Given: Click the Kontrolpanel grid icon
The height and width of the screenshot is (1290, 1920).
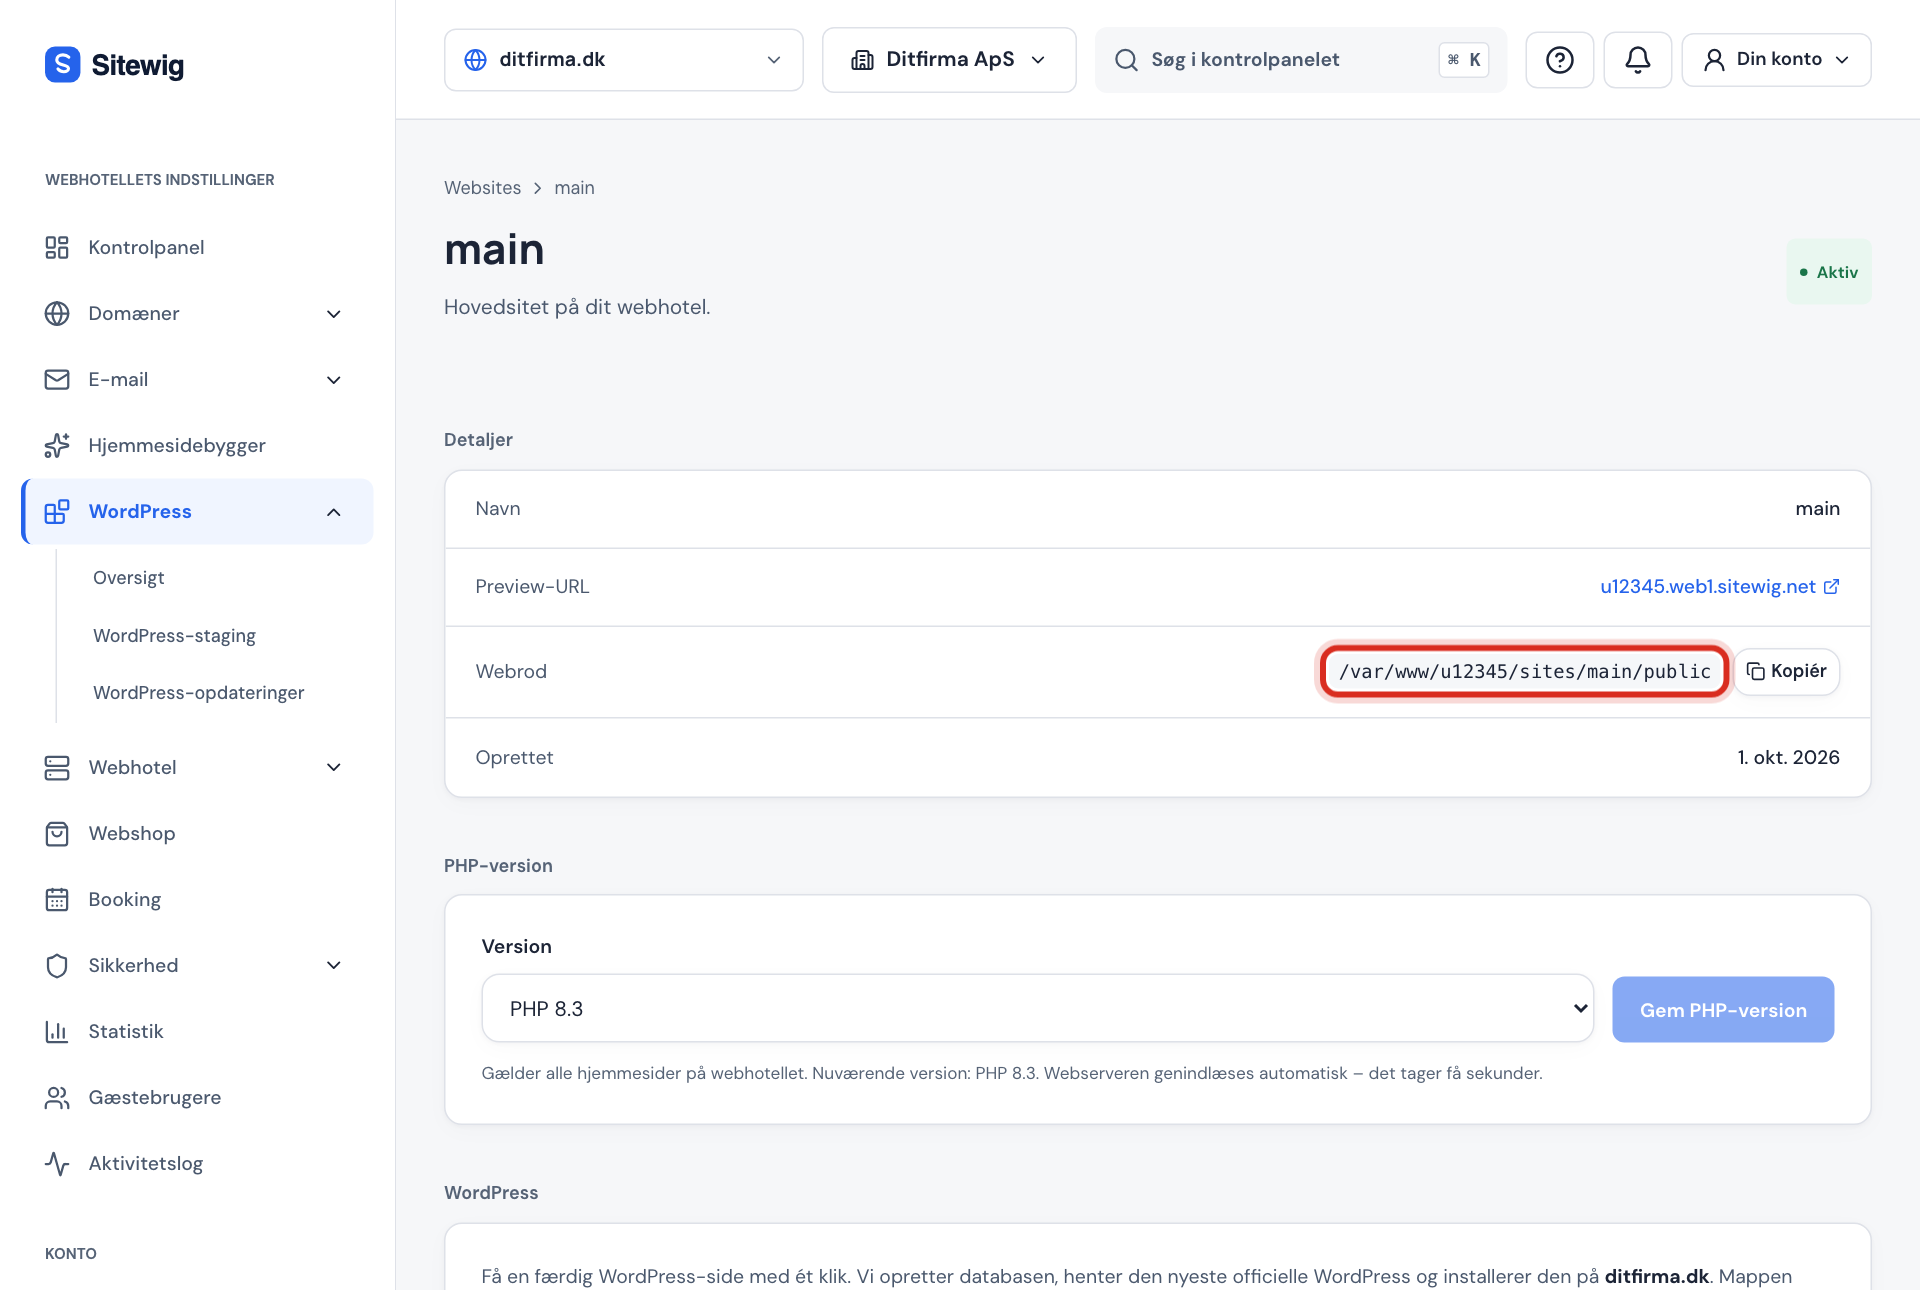Looking at the screenshot, I should [57, 247].
